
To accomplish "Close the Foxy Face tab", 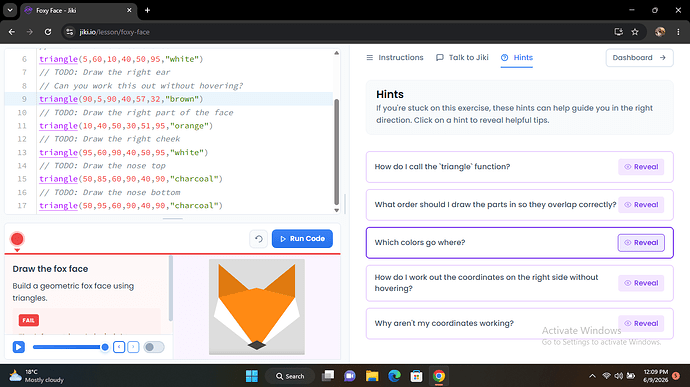I will click(x=129, y=10).
